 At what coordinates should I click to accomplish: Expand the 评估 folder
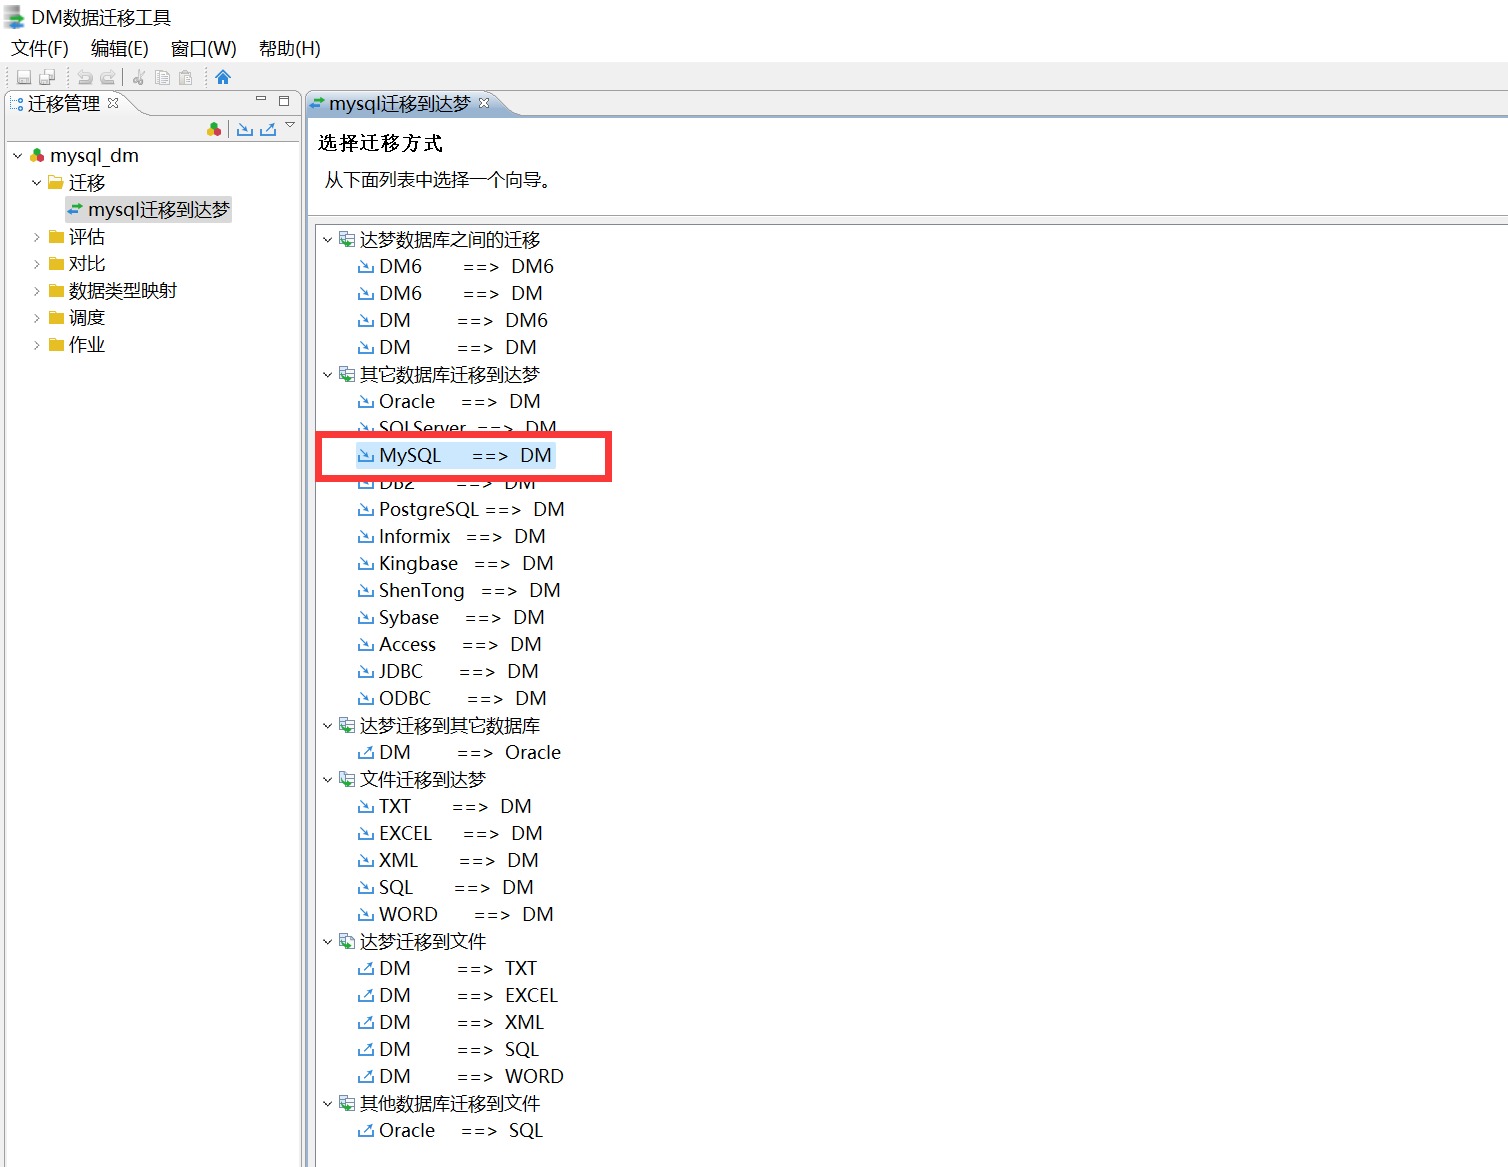pos(37,237)
